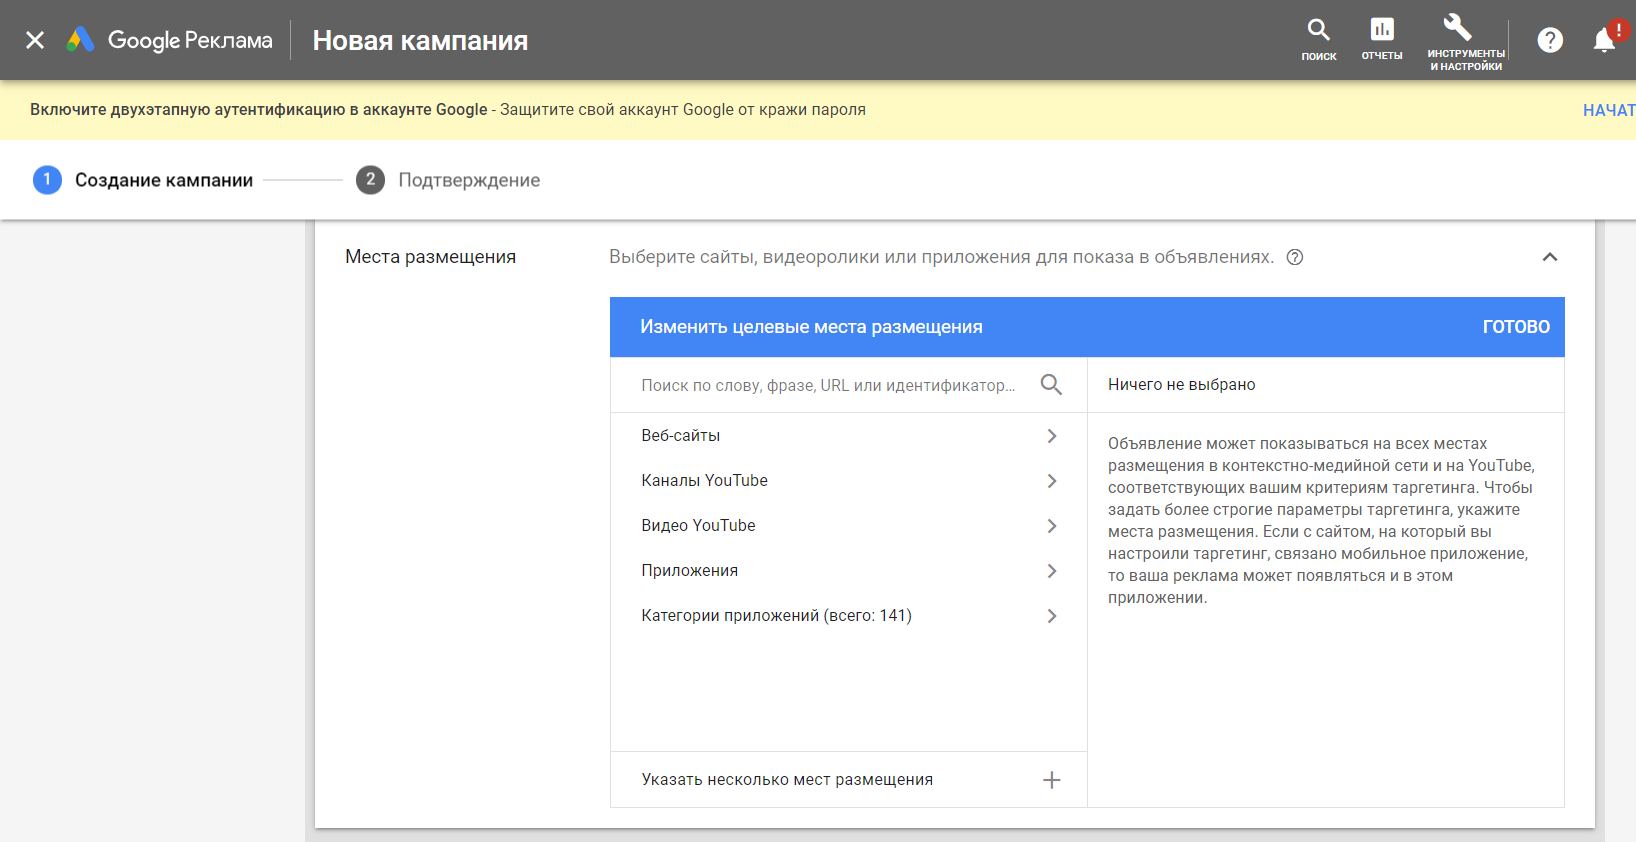Expand Каналы YouTube category
1636x842 pixels.
coord(849,481)
